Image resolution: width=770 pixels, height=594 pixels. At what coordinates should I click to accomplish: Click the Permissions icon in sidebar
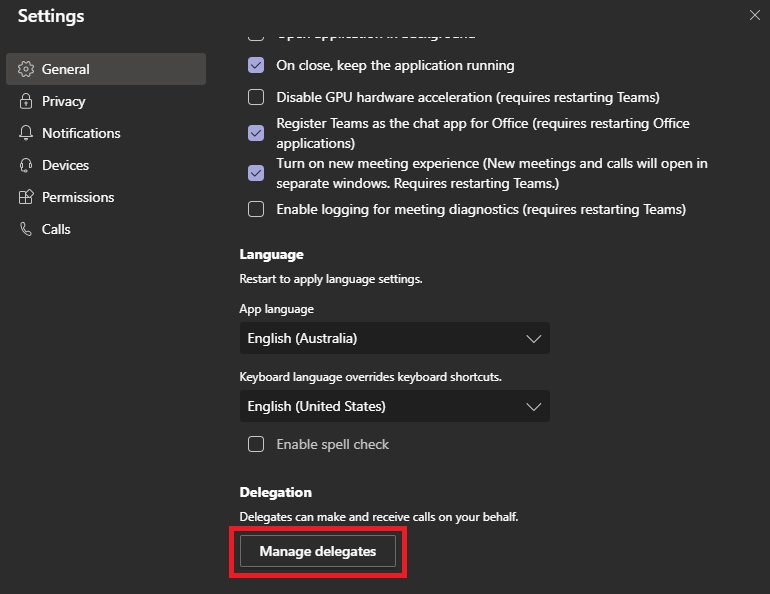pyautogui.click(x=26, y=197)
